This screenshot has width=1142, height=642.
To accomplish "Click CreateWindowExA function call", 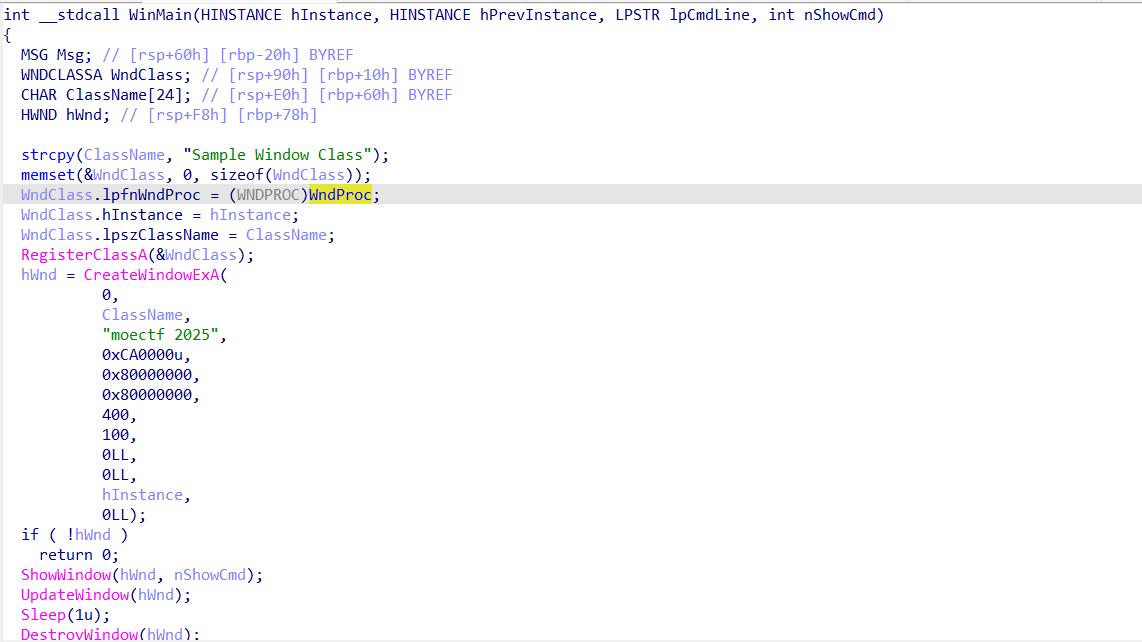I will [x=151, y=275].
